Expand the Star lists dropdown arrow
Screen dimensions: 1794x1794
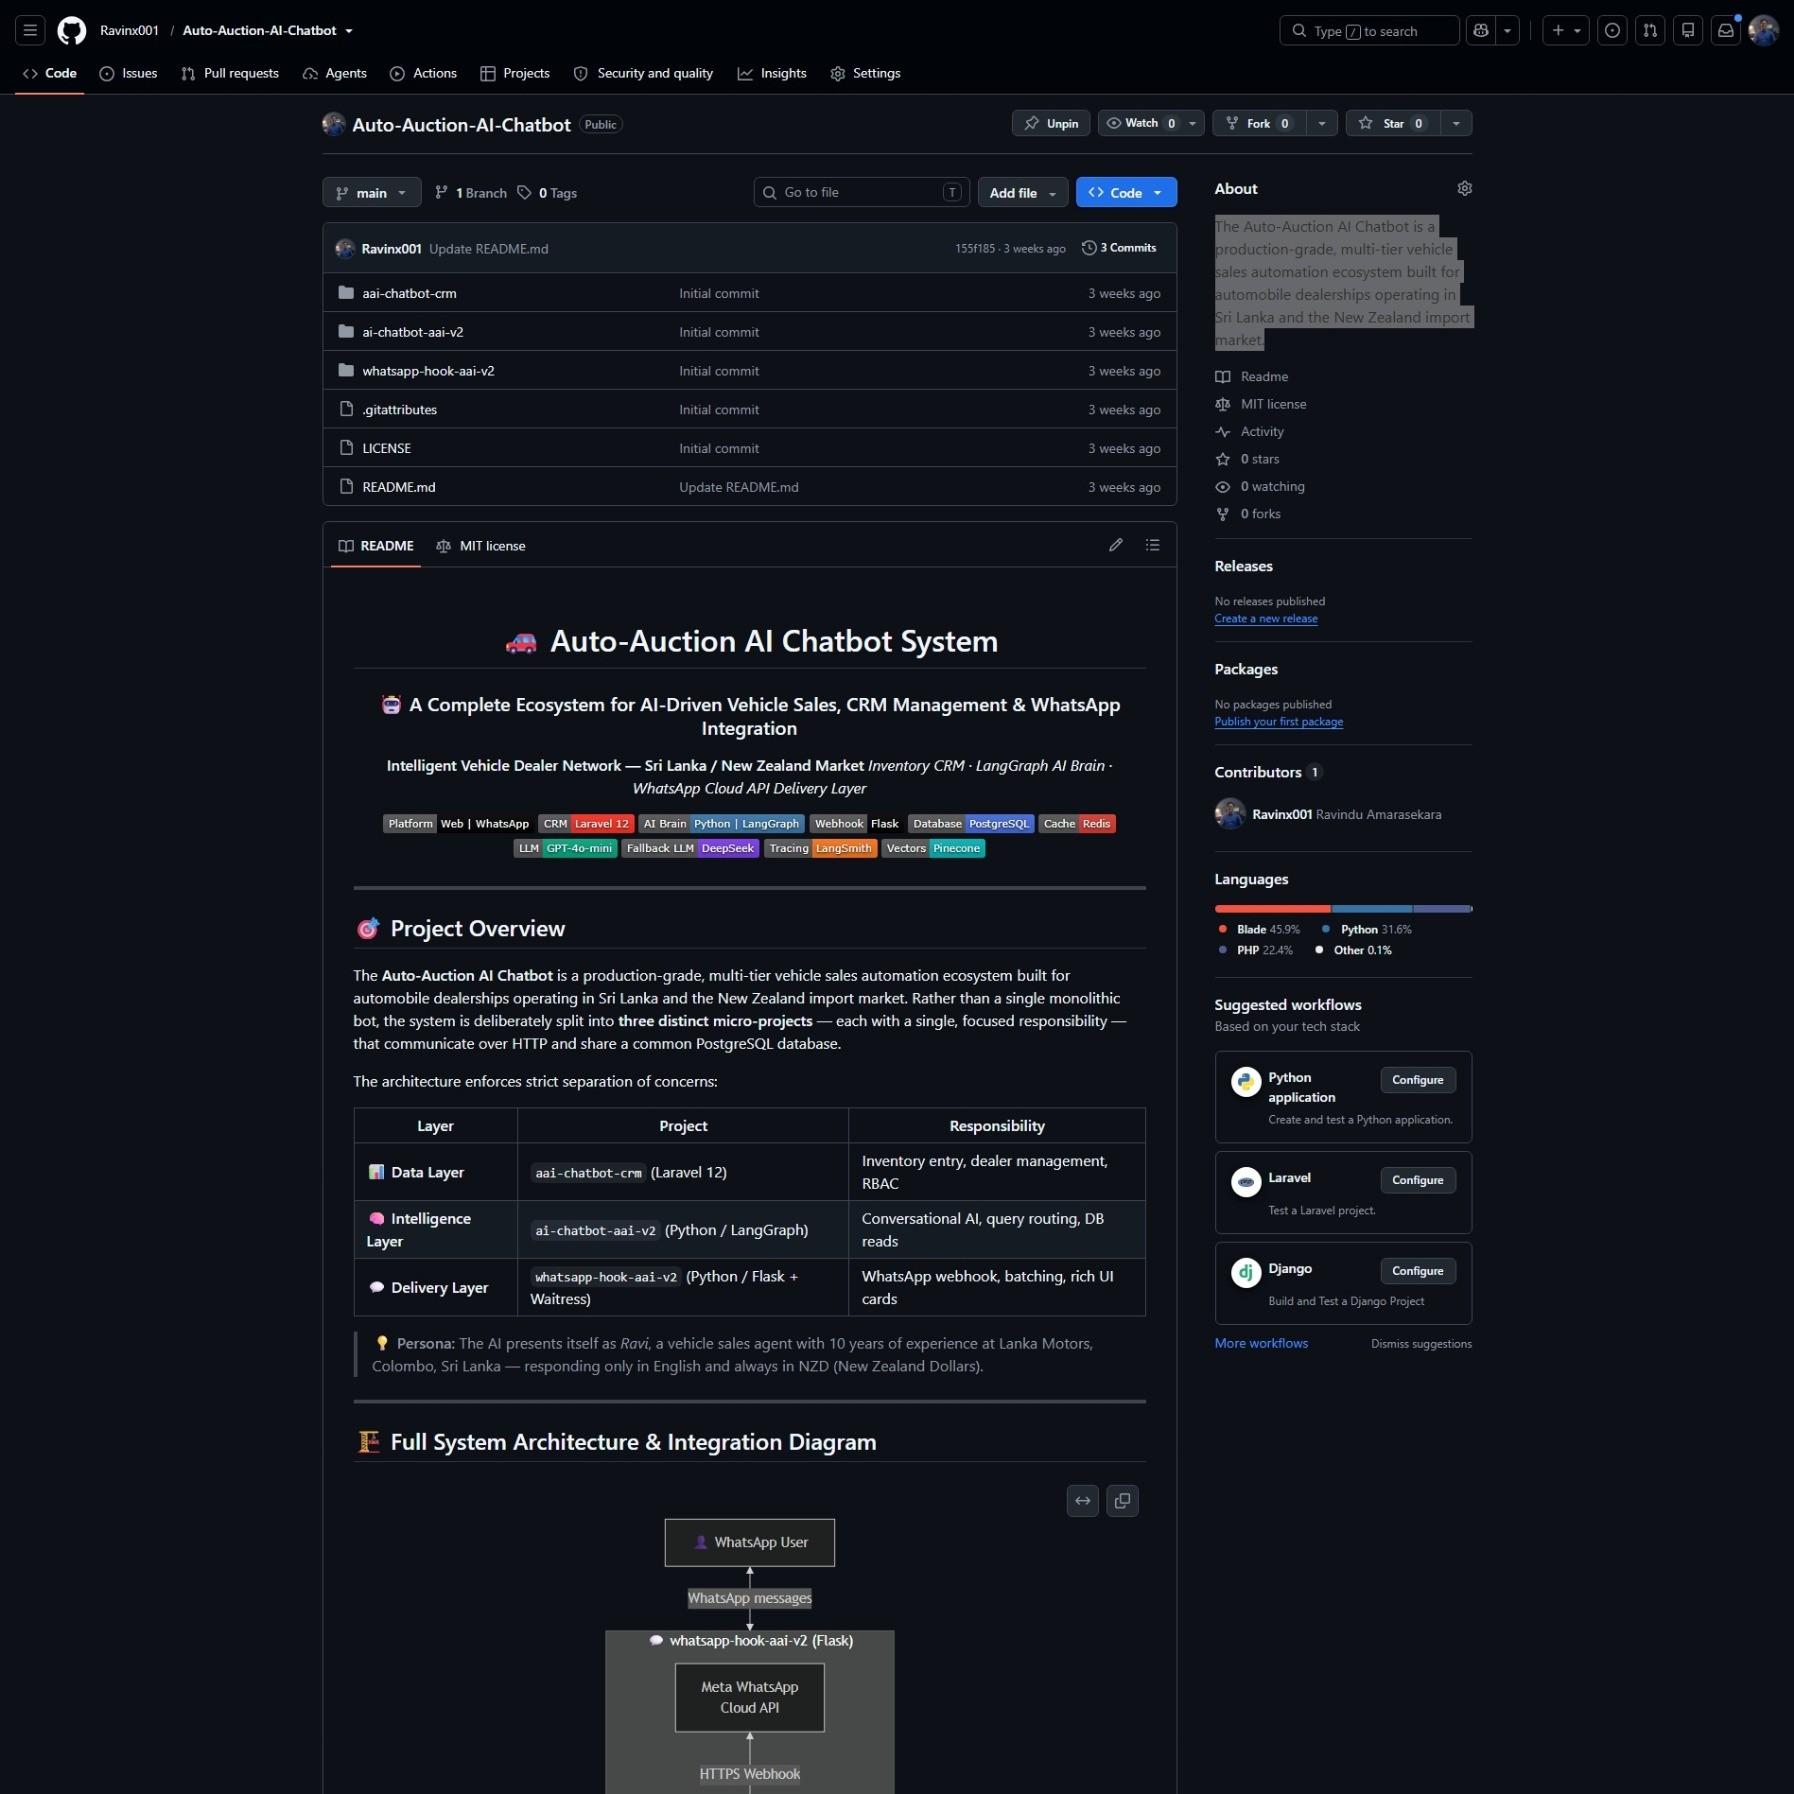click(1456, 123)
